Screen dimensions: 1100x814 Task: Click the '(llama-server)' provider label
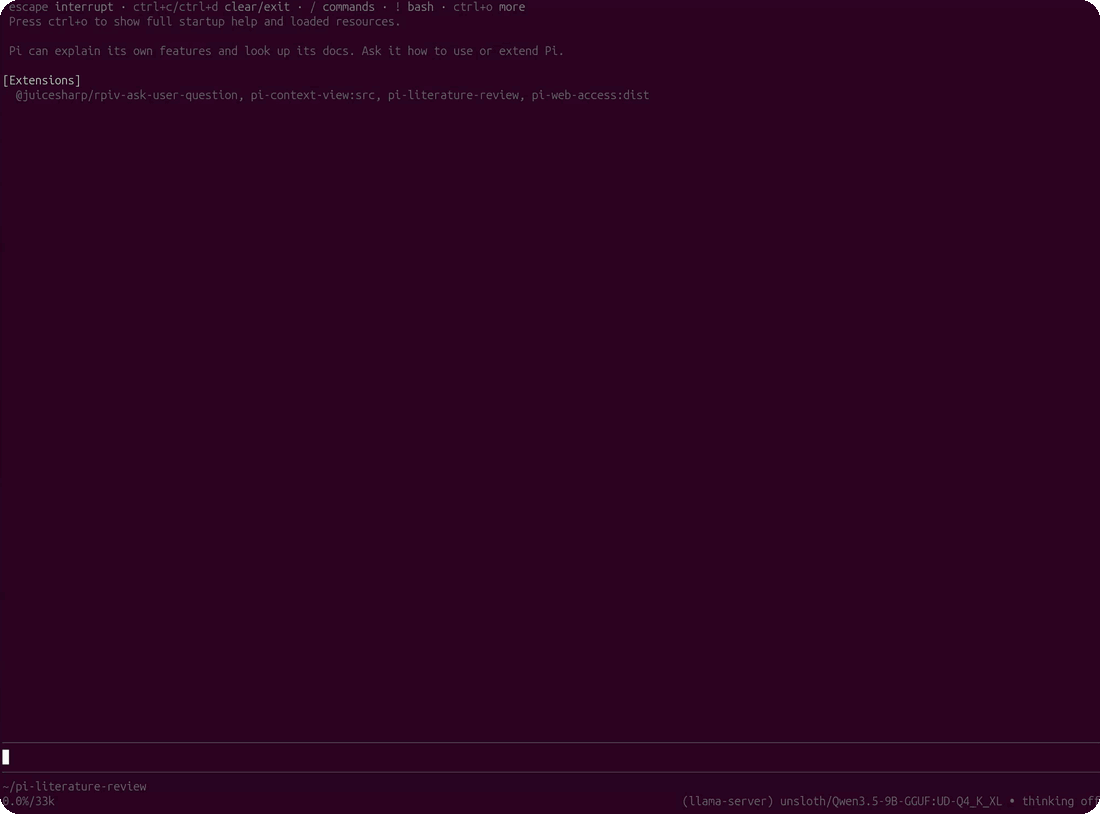pyautogui.click(x=727, y=801)
